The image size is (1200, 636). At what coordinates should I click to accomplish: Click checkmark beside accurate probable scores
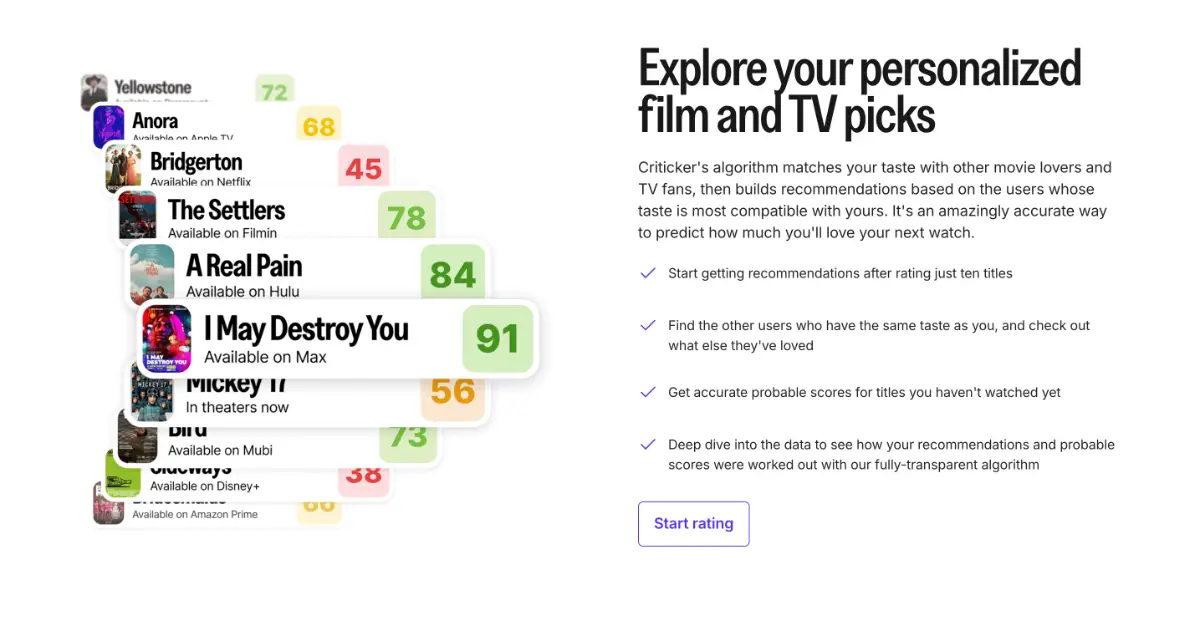click(x=648, y=392)
